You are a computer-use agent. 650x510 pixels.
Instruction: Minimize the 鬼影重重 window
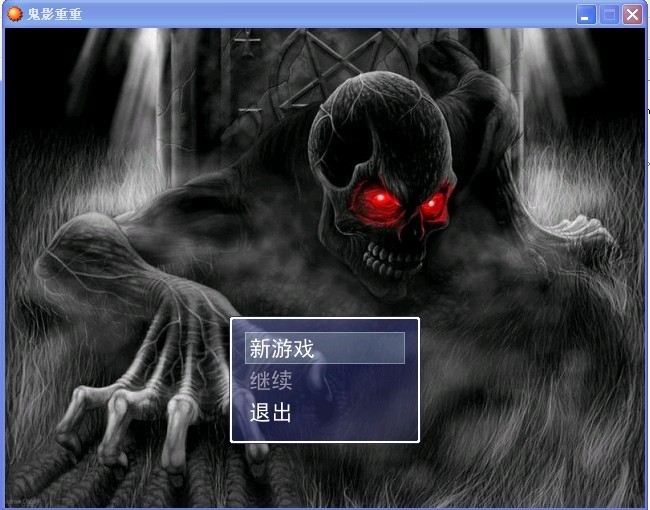pyautogui.click(x=586, y=15)
